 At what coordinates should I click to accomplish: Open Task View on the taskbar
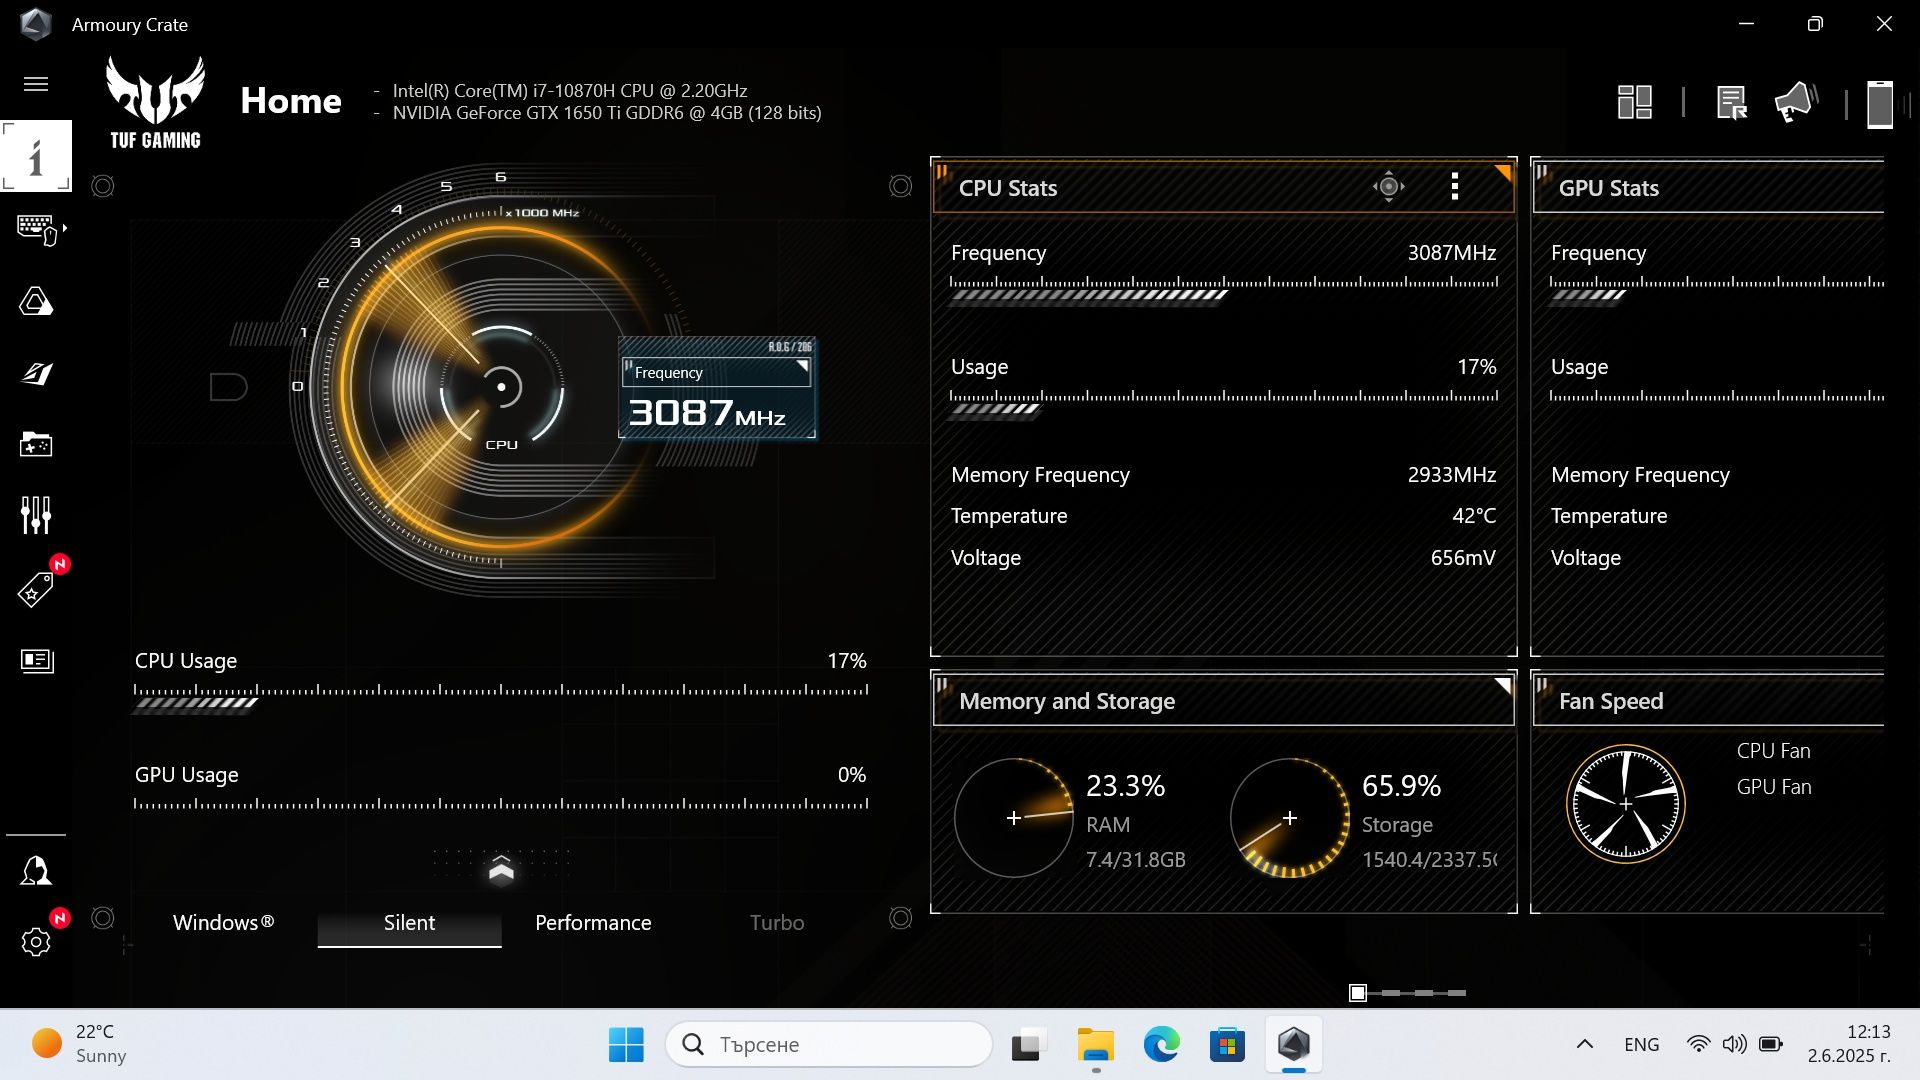[1029, 1045]
